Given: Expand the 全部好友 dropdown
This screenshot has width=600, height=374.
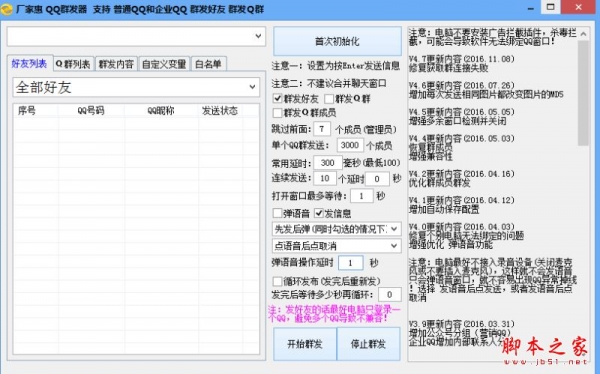Looking at the screenshot, I should [x=136, y=87].
